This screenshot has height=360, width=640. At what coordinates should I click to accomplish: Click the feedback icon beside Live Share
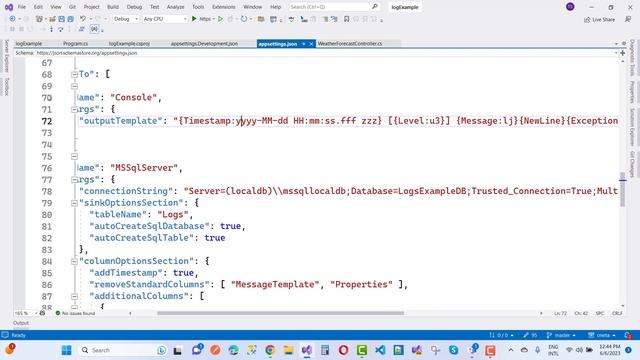628,19
